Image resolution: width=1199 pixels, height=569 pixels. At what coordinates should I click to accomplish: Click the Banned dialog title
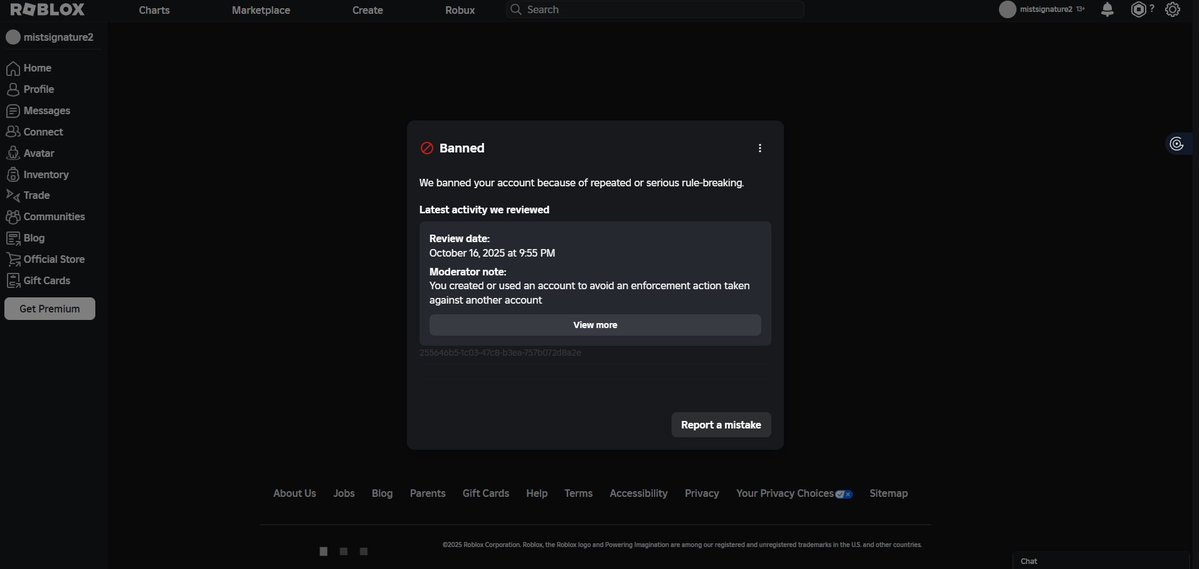click(461, 148)
